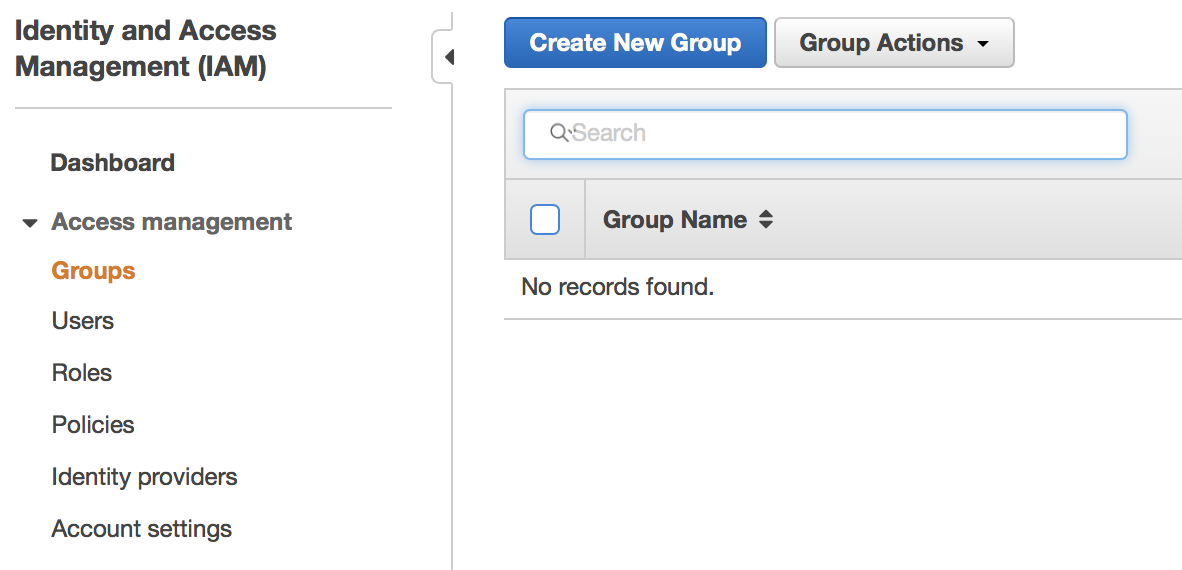Viewport: 1182px width, 570px height.
Task: Open the Users section
Action: [x=83, y=321]
